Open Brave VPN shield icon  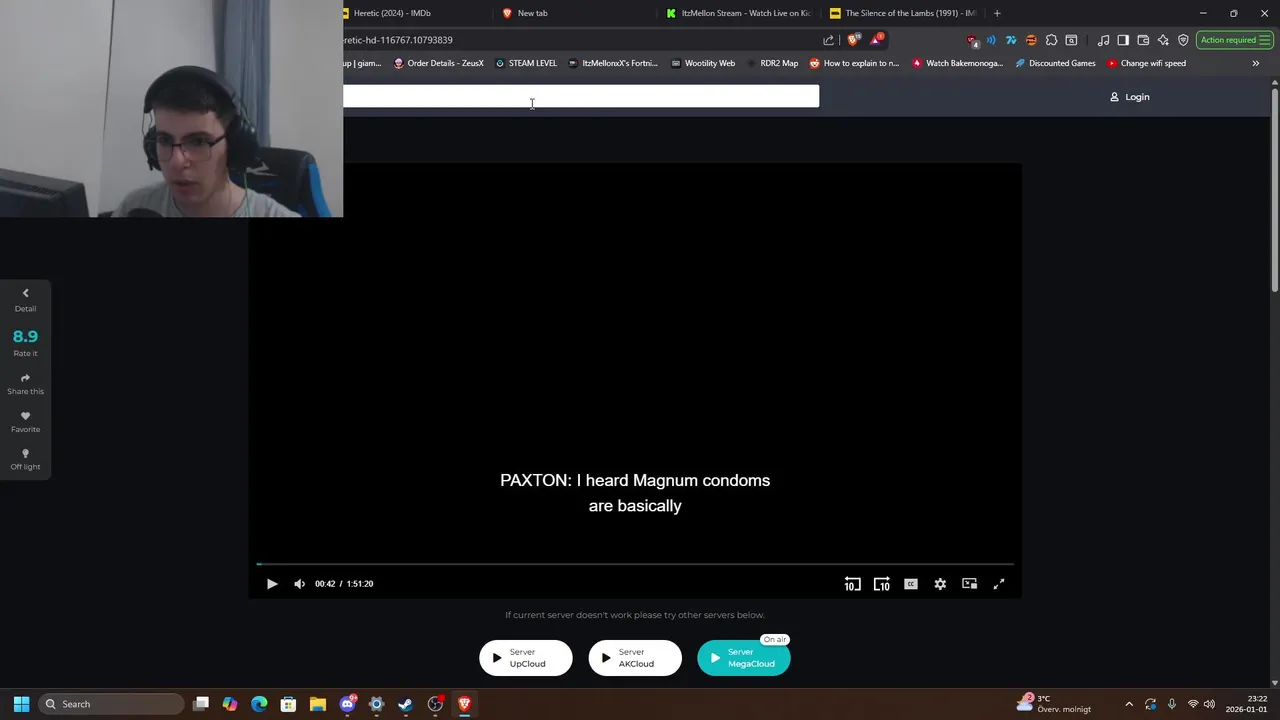coord(1183,40)
